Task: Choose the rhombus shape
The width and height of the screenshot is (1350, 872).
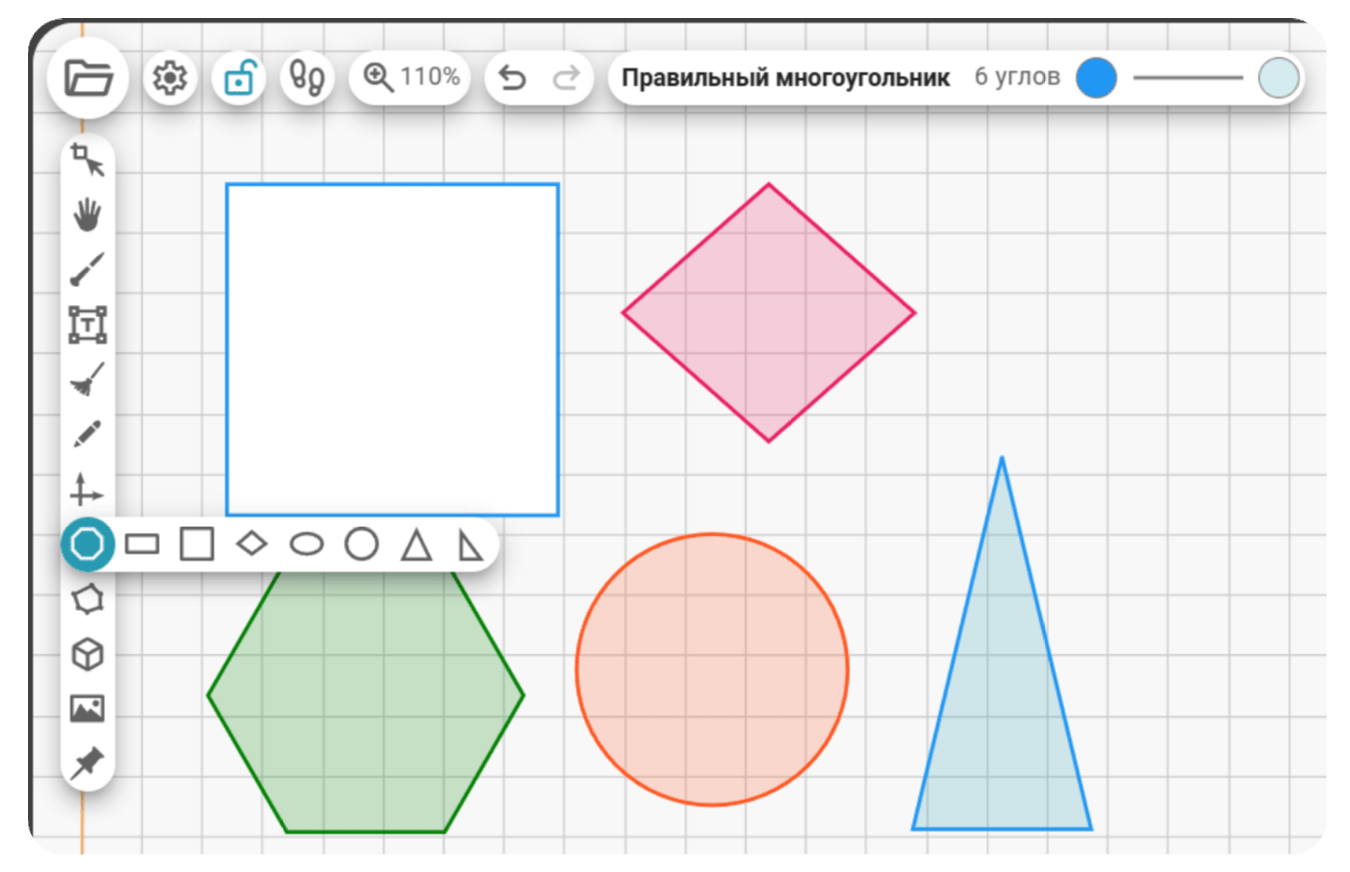Action: click(x=252, y=544)
